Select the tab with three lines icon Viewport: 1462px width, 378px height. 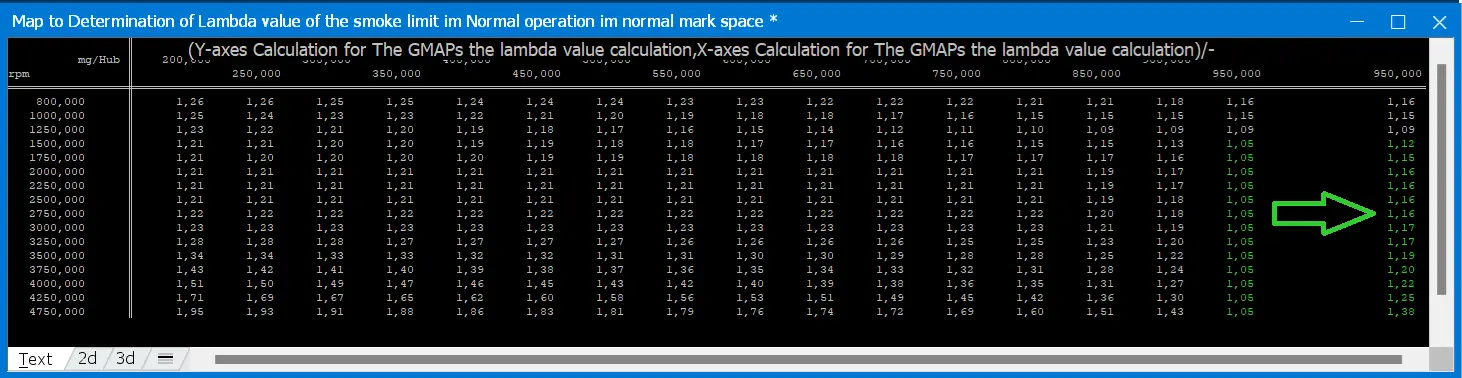point(166,358)
